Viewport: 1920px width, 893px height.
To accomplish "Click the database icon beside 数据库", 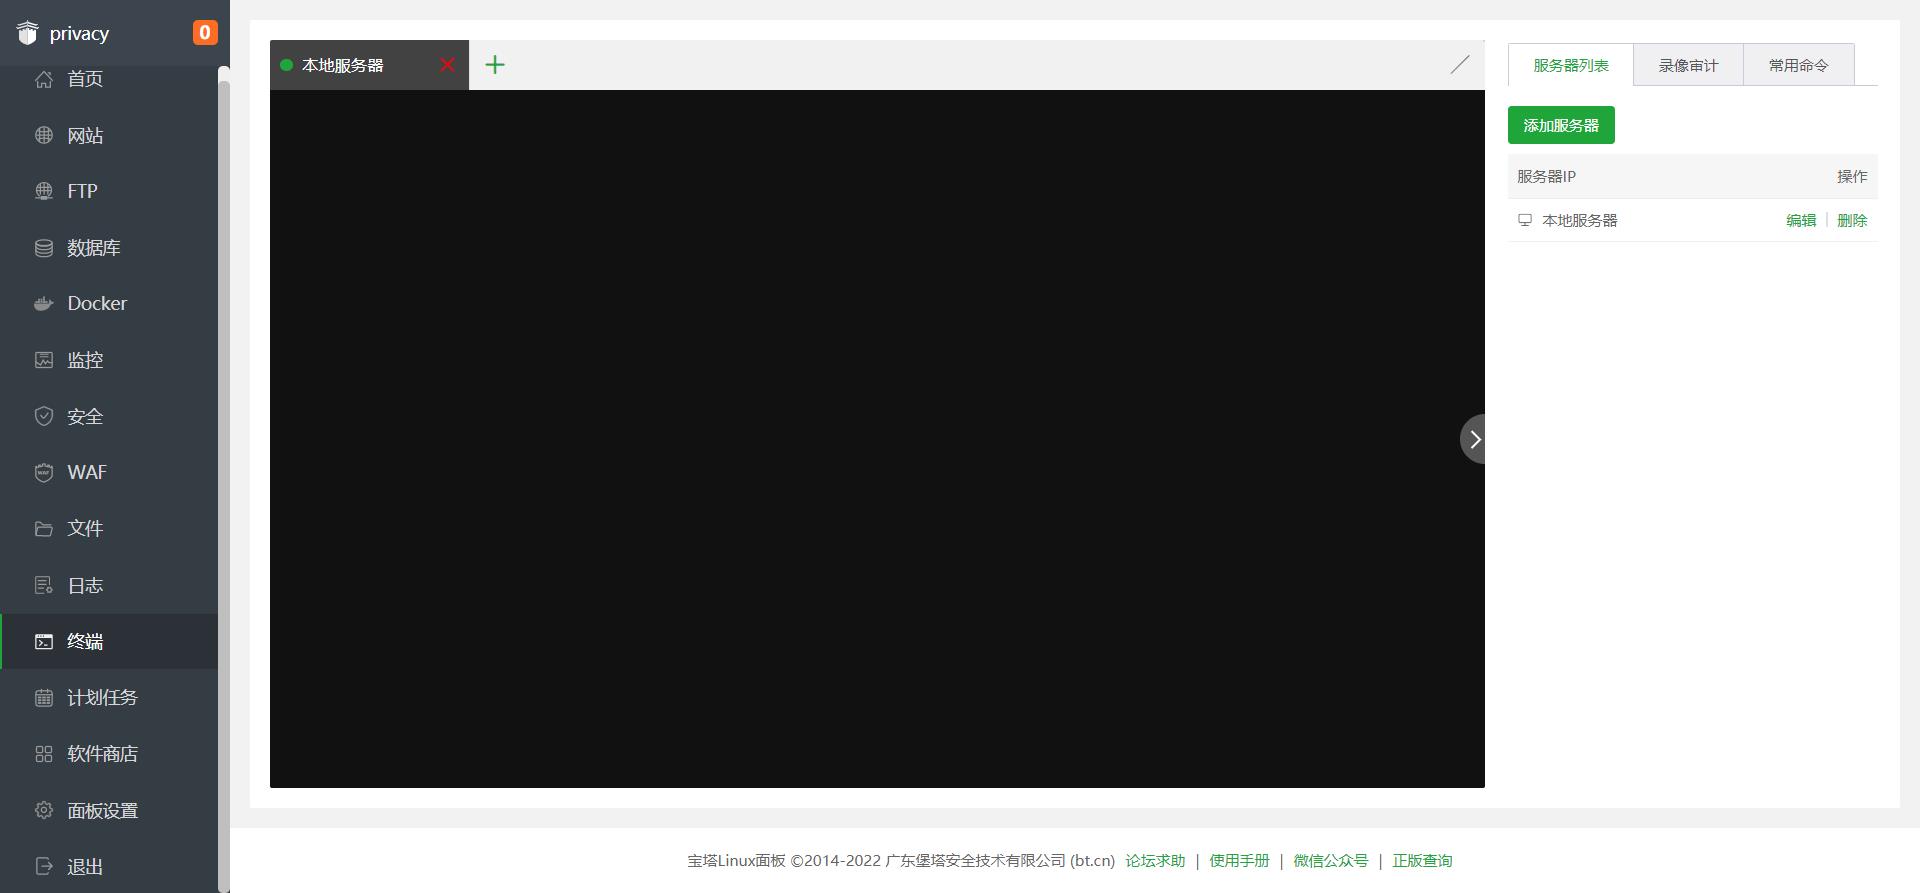I will tap(44, 248).
